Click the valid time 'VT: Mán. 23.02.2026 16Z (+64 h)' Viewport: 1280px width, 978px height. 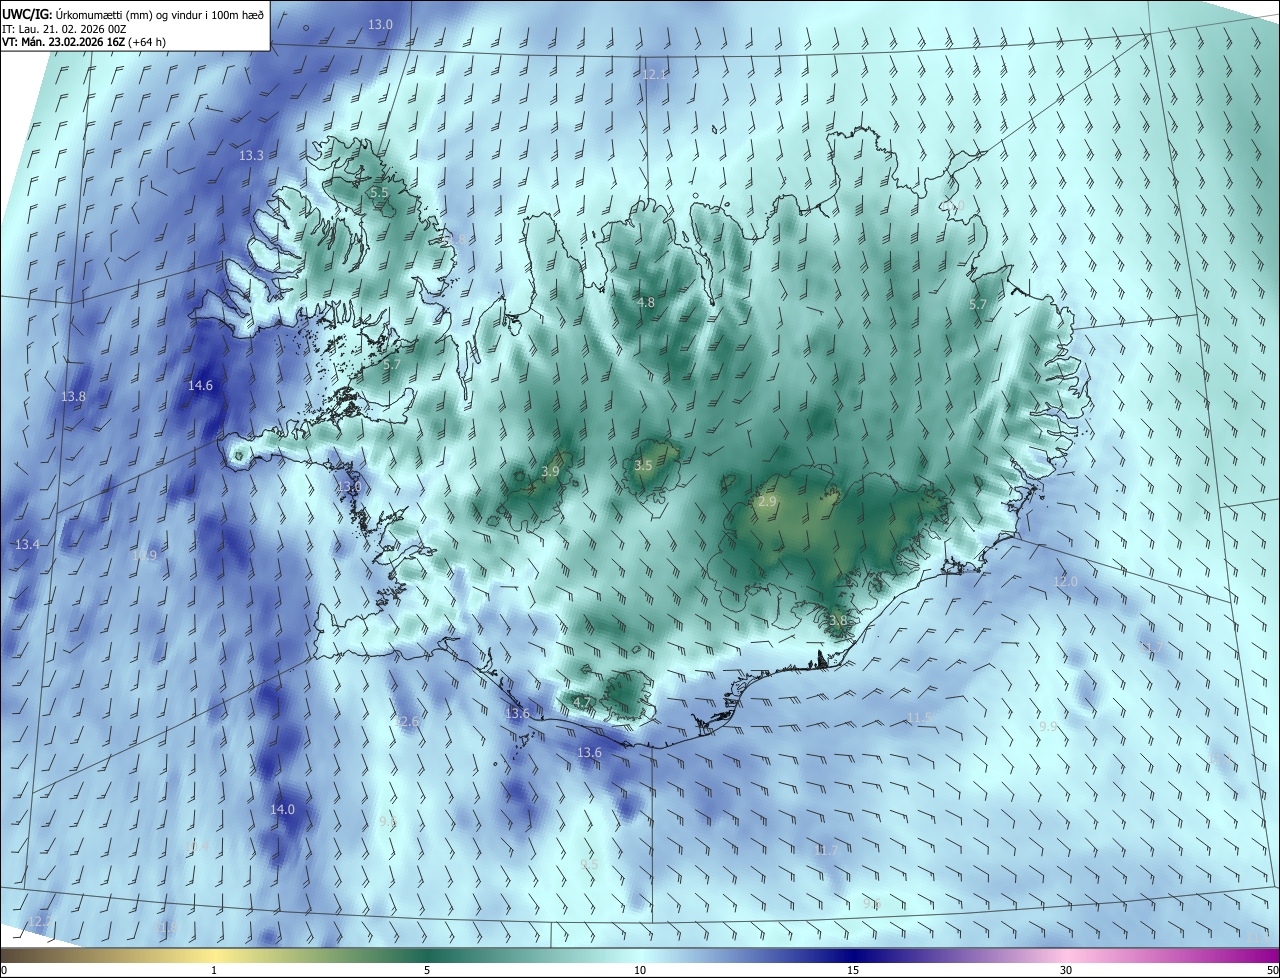point(84,42)
